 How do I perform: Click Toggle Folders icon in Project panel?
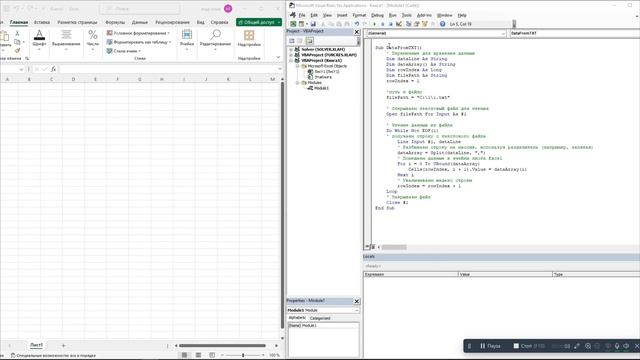[x=310, y=41]
